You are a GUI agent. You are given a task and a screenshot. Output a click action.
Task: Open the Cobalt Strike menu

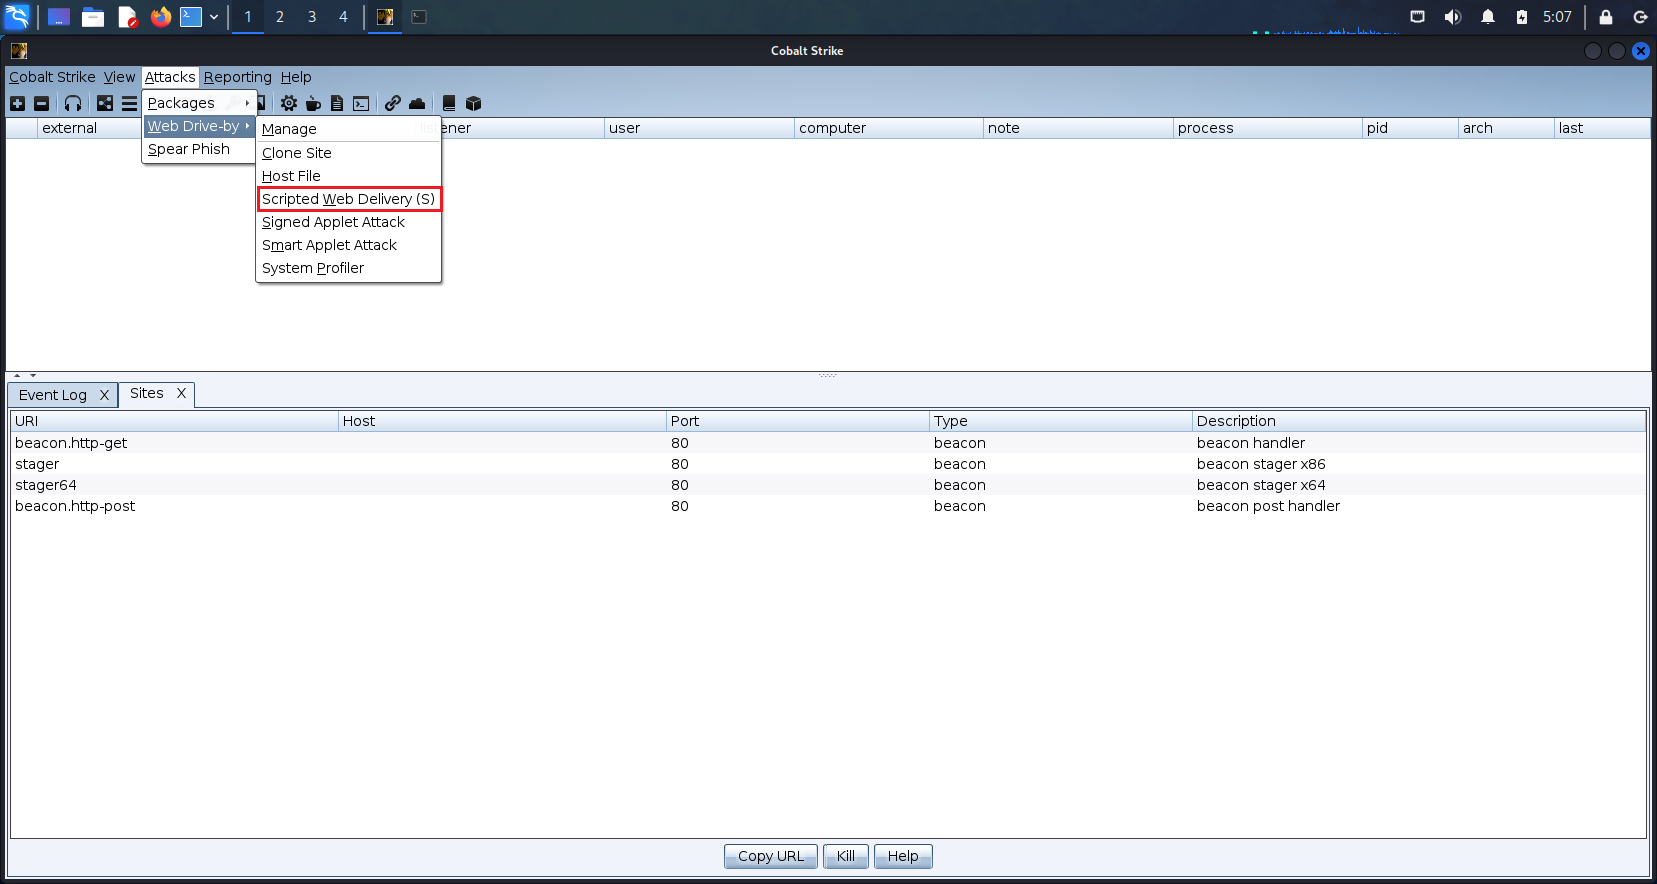[x=52, y=77]
